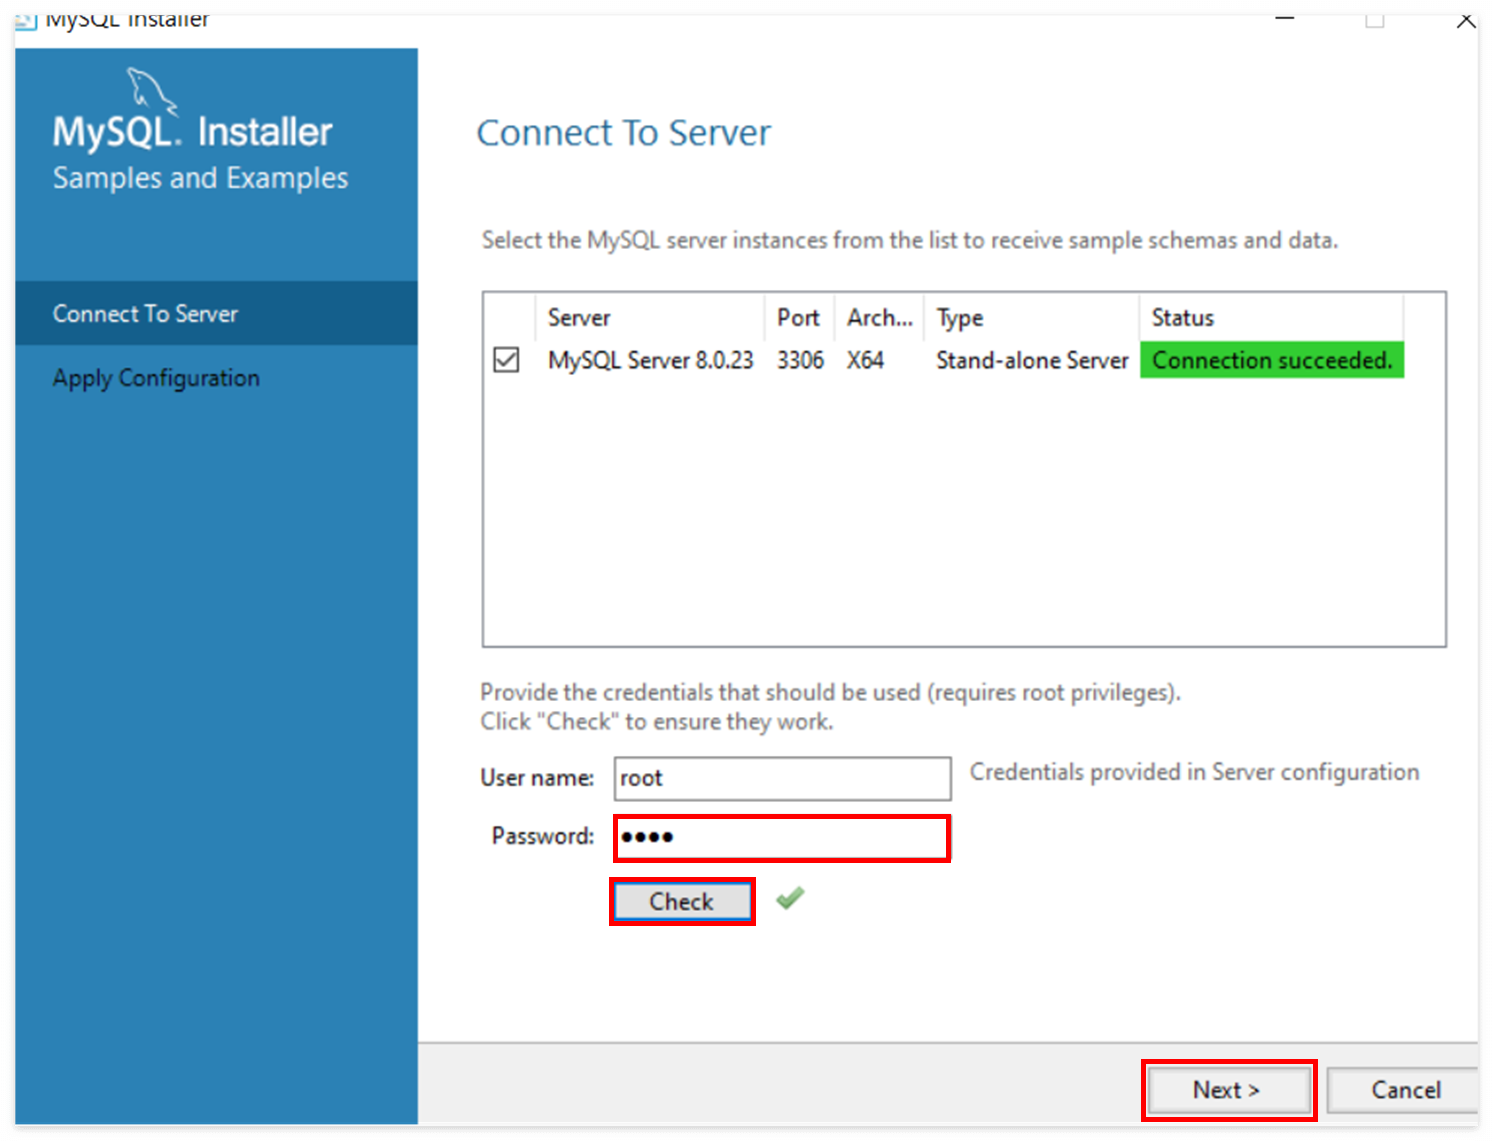The height and width of the screenshot is (1141, 1493).
Task: Click the Credentials provided in Server configuration text
Action: coord(1194,772)
